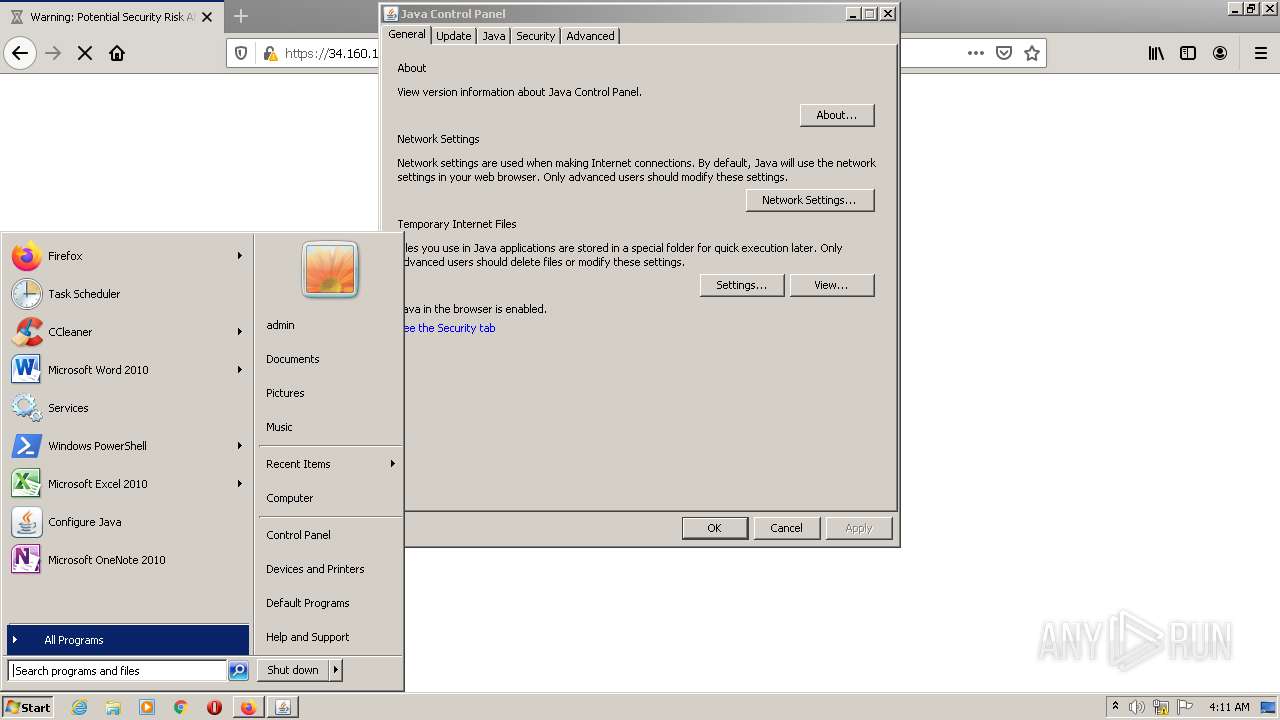Confirm with the OK button
1280x720 pixels.
714,528
